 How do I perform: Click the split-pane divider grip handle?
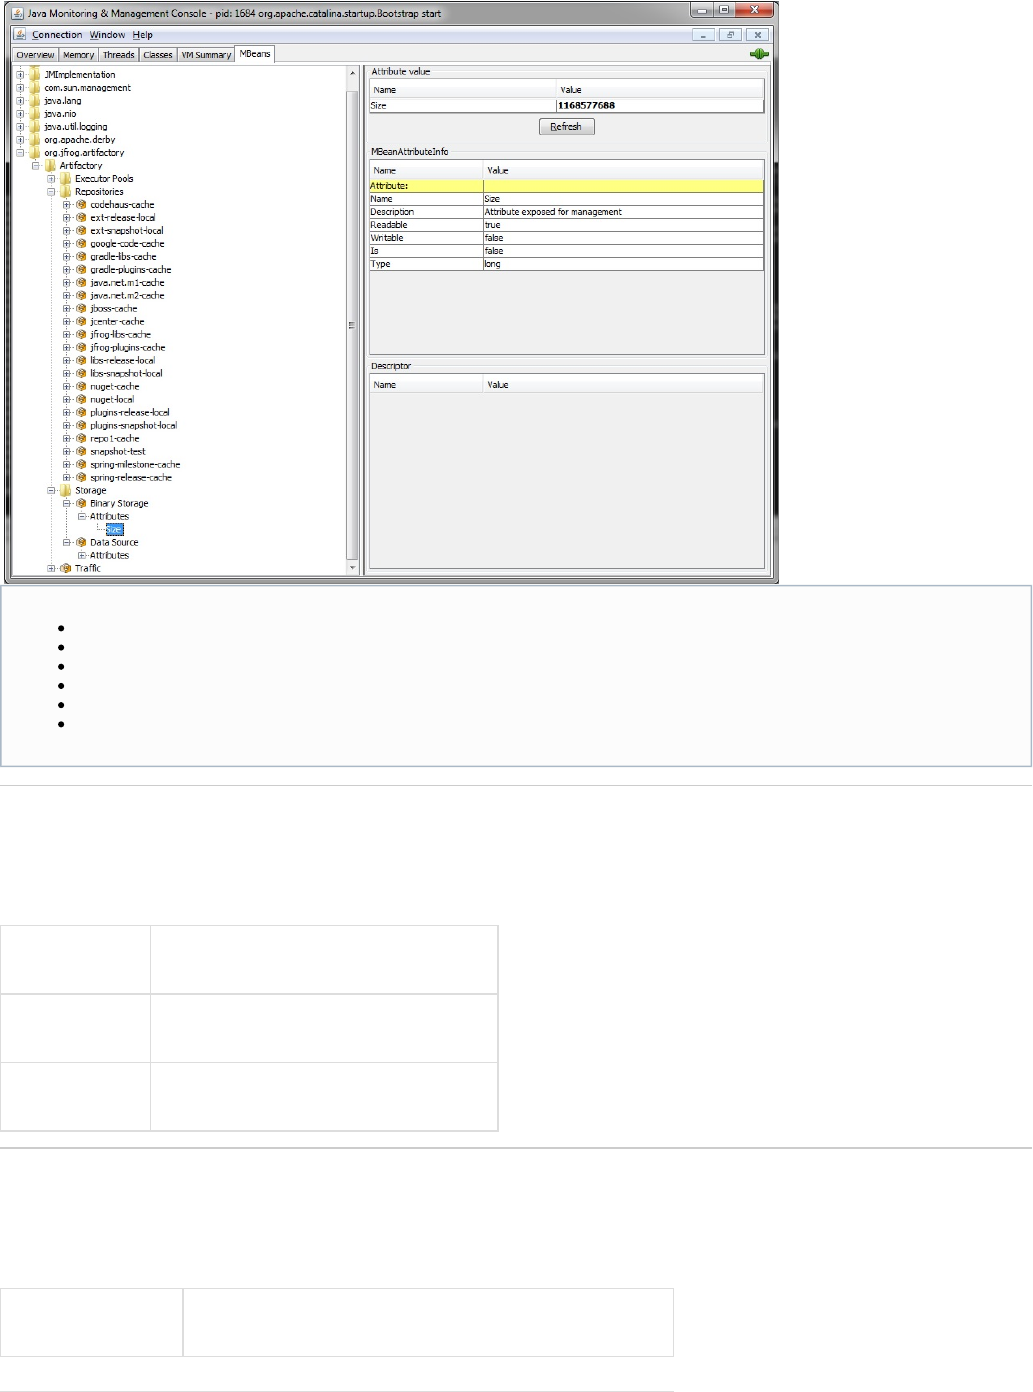350,325
